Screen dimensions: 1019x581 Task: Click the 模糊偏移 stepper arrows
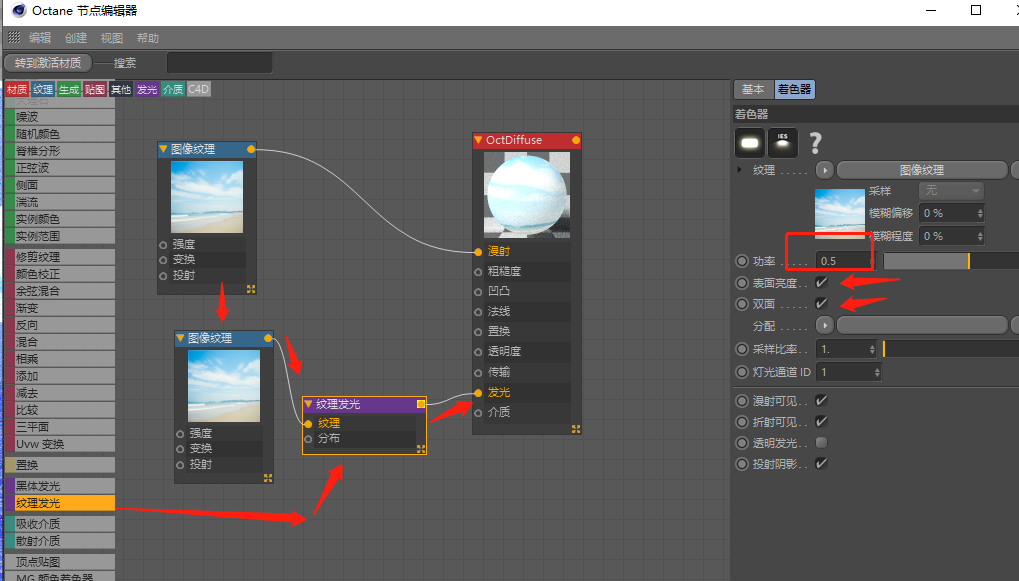tap(980, 213)
